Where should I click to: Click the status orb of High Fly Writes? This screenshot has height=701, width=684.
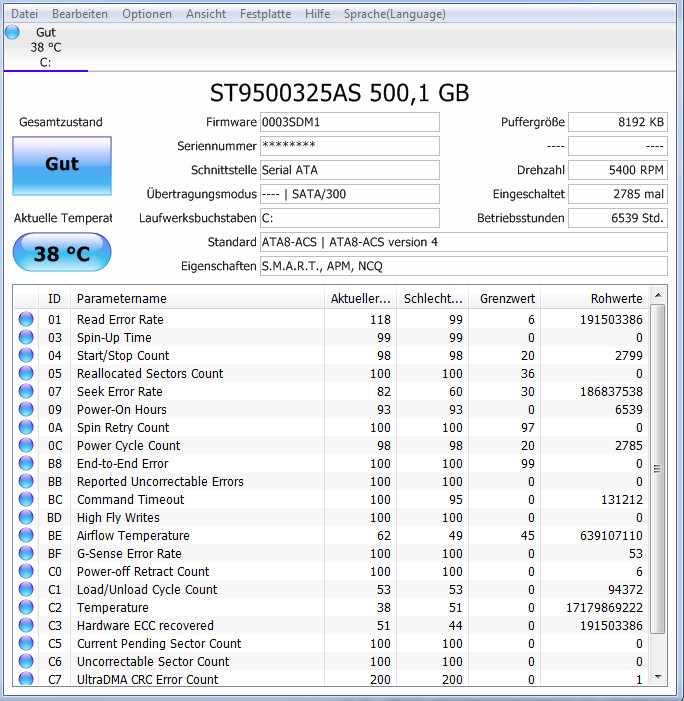point(26,517)
